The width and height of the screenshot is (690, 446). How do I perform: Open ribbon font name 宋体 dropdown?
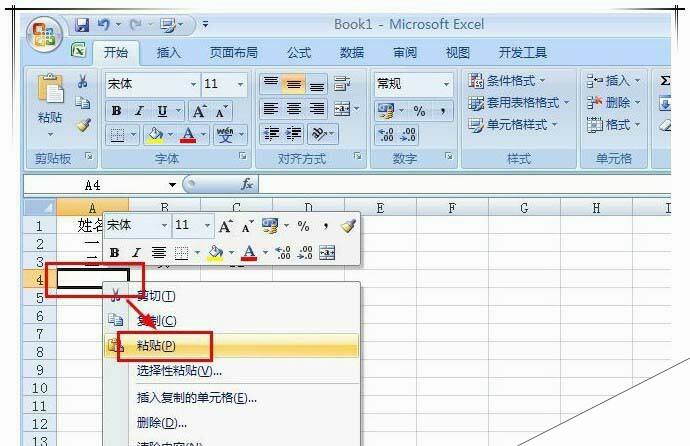click(x=193, y=84)
